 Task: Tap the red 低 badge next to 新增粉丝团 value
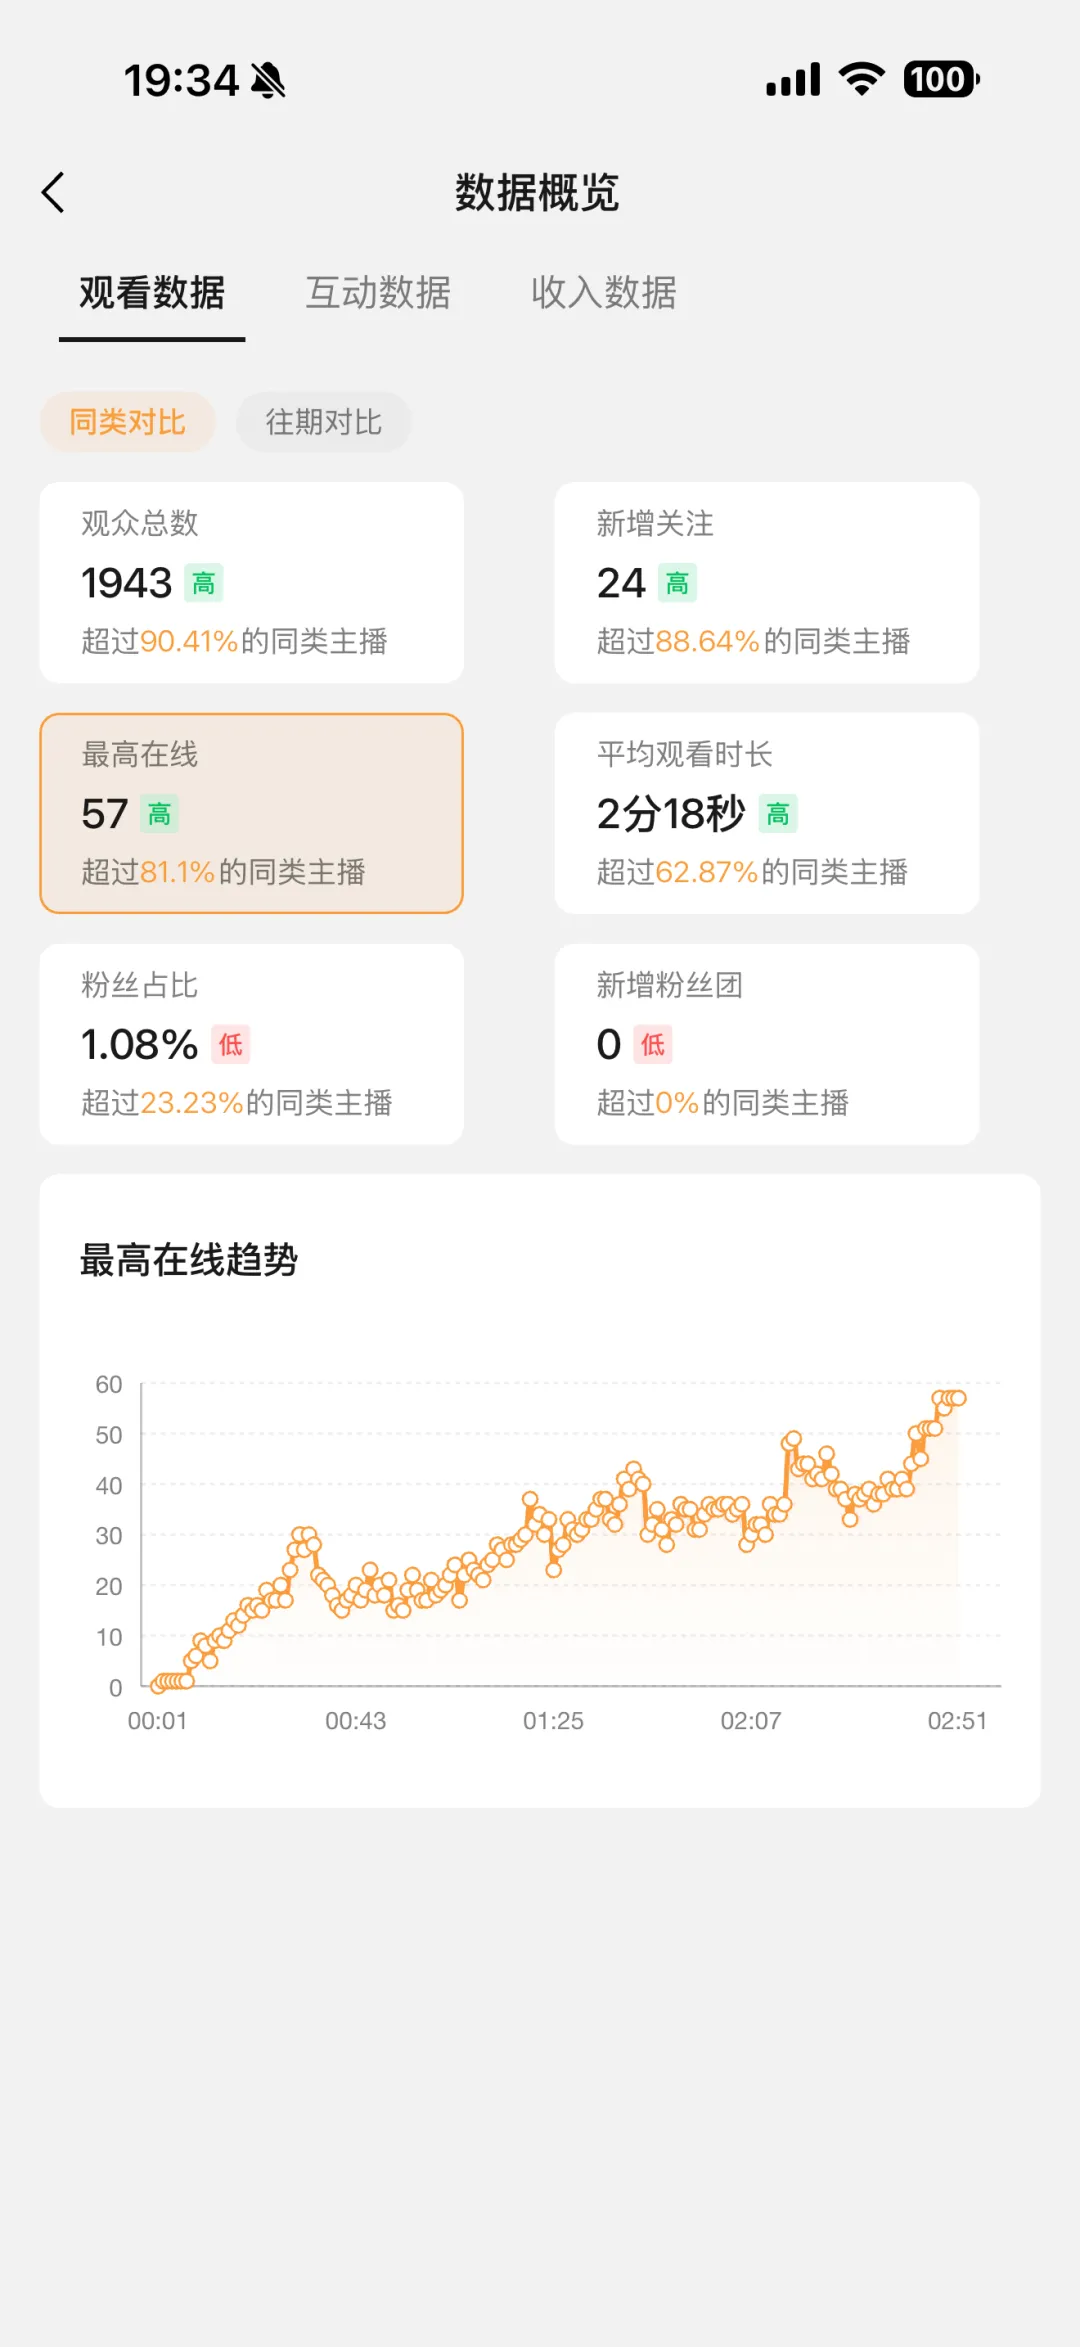click(x=653, y=1045)
